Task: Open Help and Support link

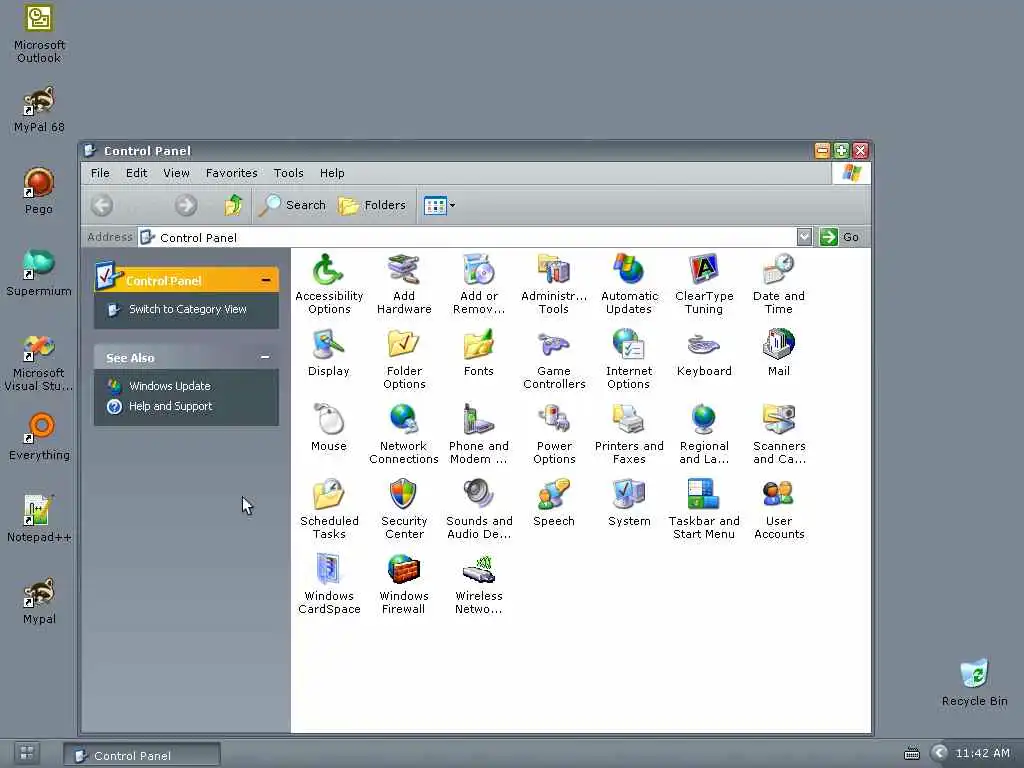Action: coord(170,406)
